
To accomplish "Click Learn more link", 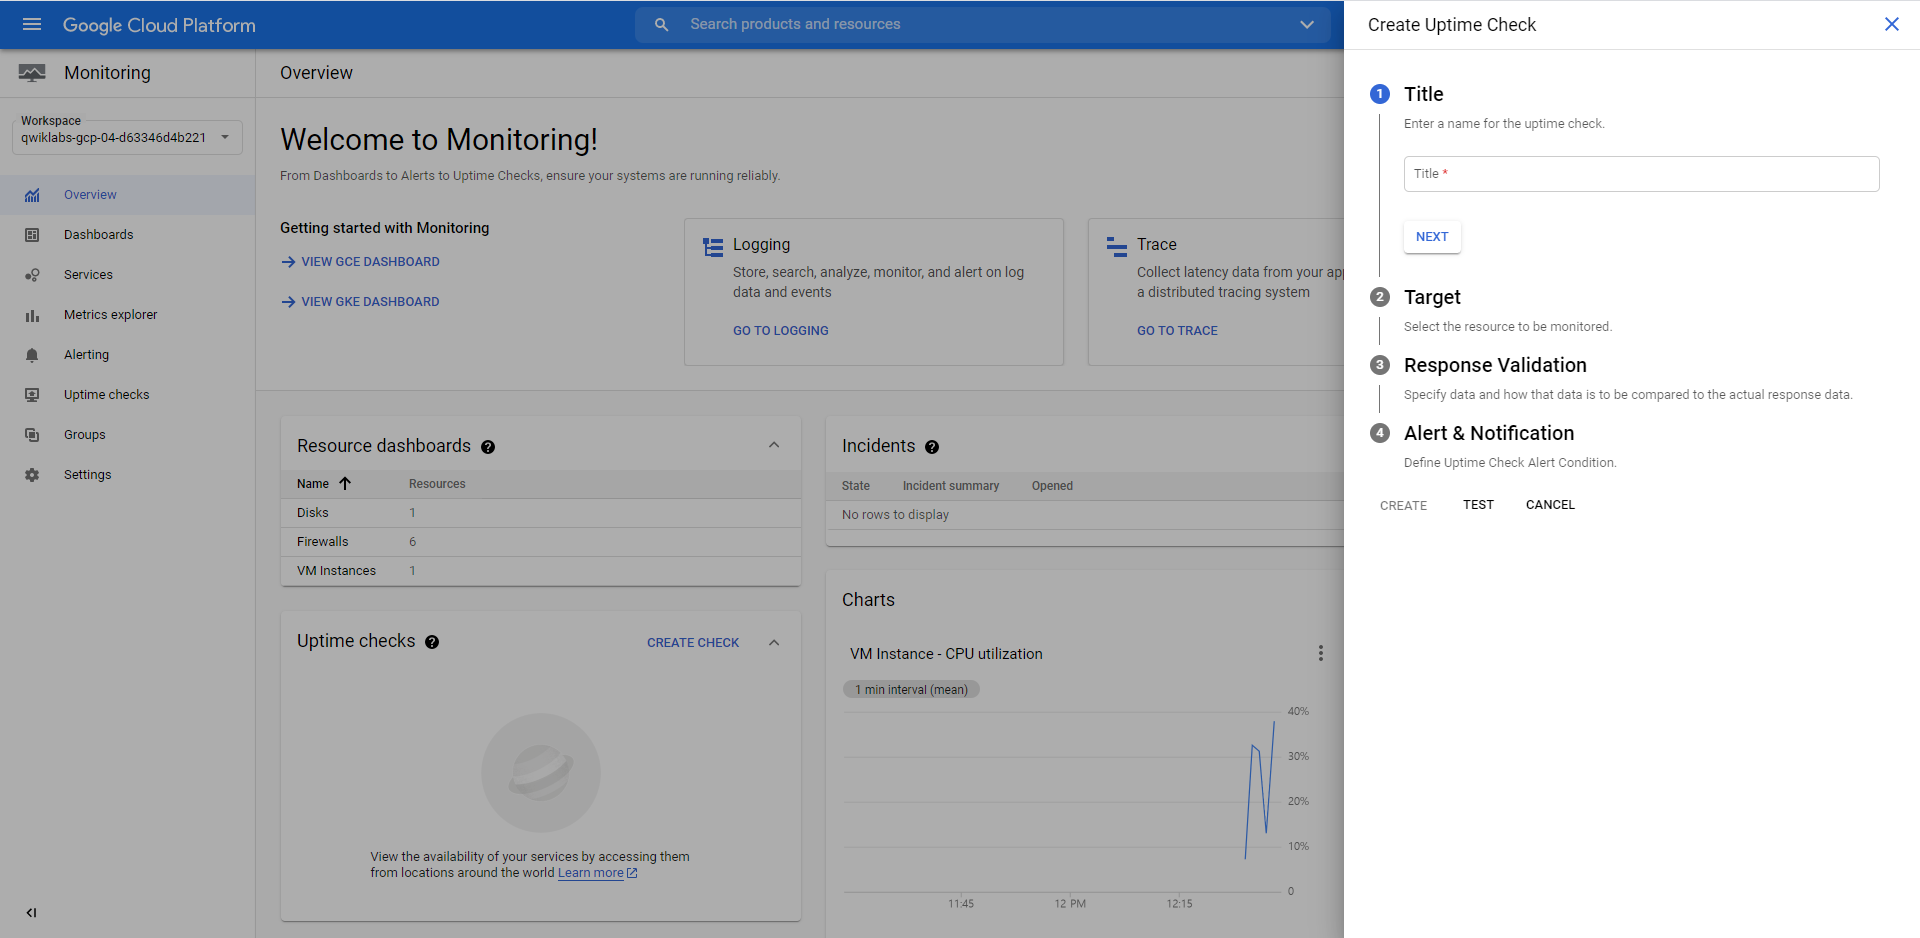I will point(597,873).
